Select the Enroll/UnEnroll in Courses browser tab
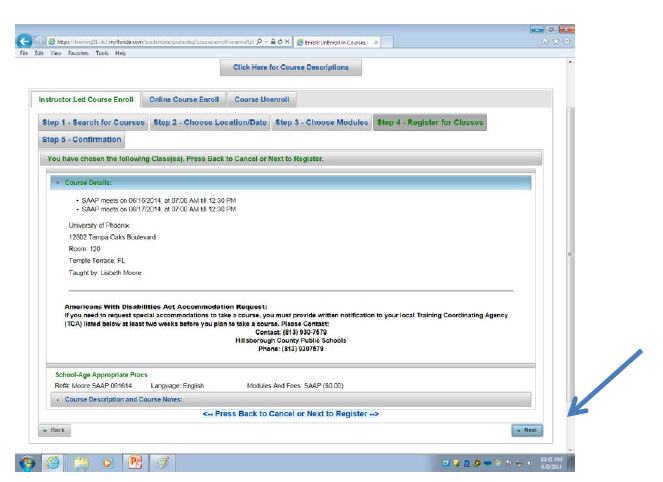Viewport: 663px width, 482px height. (336, 42)
